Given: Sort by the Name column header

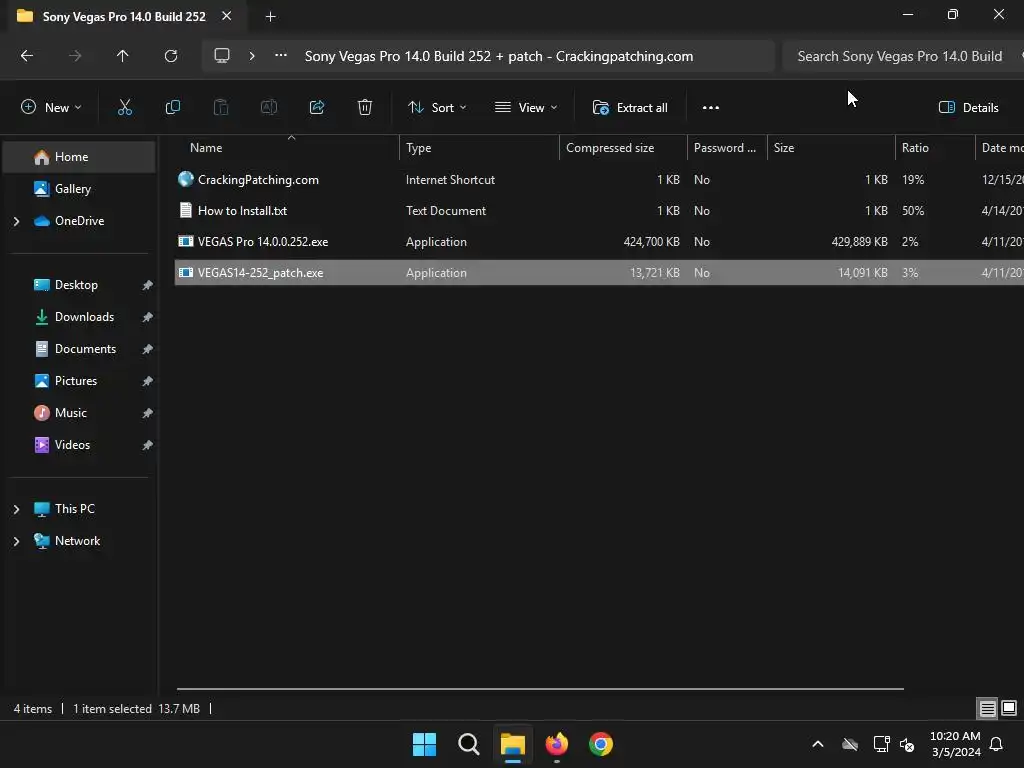Looking at the screenshot, I should pos(287,148).
